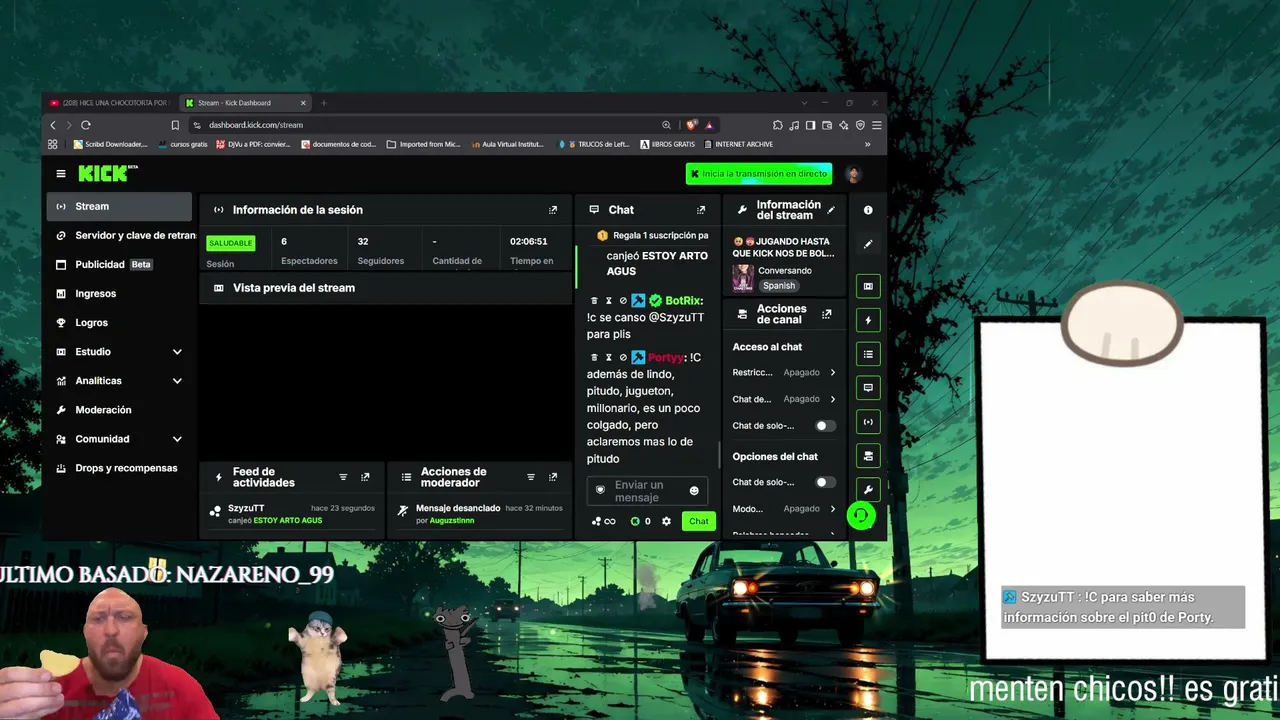Open the browser's main menu
1280x720 pixels.
click(x=877, y=125)
